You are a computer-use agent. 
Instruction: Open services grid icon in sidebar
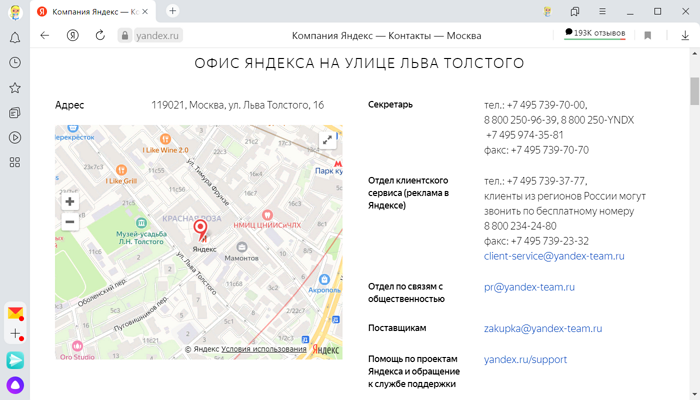point(15,162)
